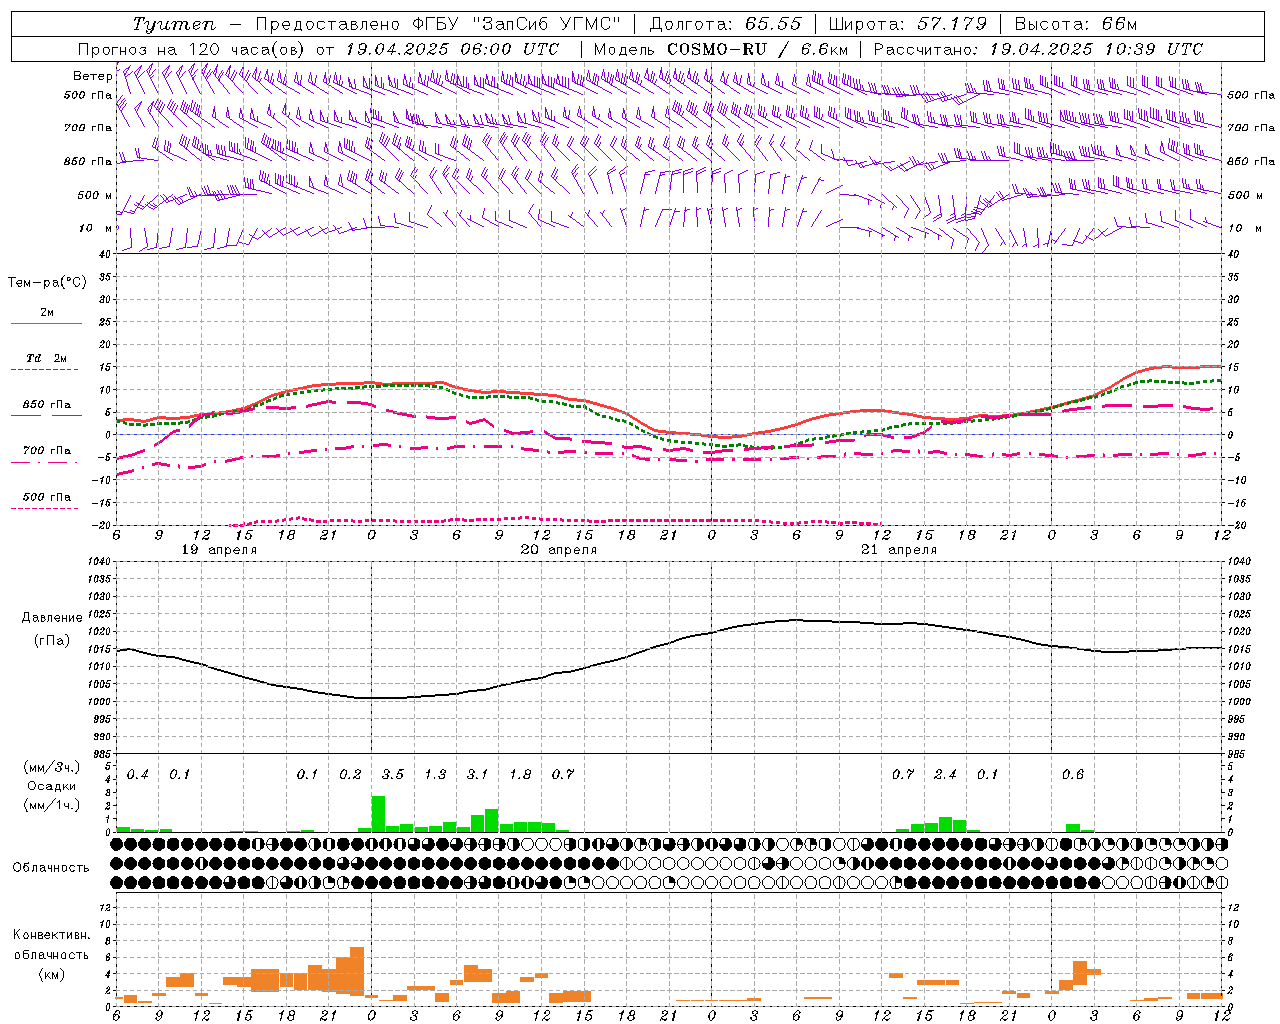Select the elevation text "Высота: 66м"
Viewport: 1280px width, 1024px height.
pos(1076,24)
